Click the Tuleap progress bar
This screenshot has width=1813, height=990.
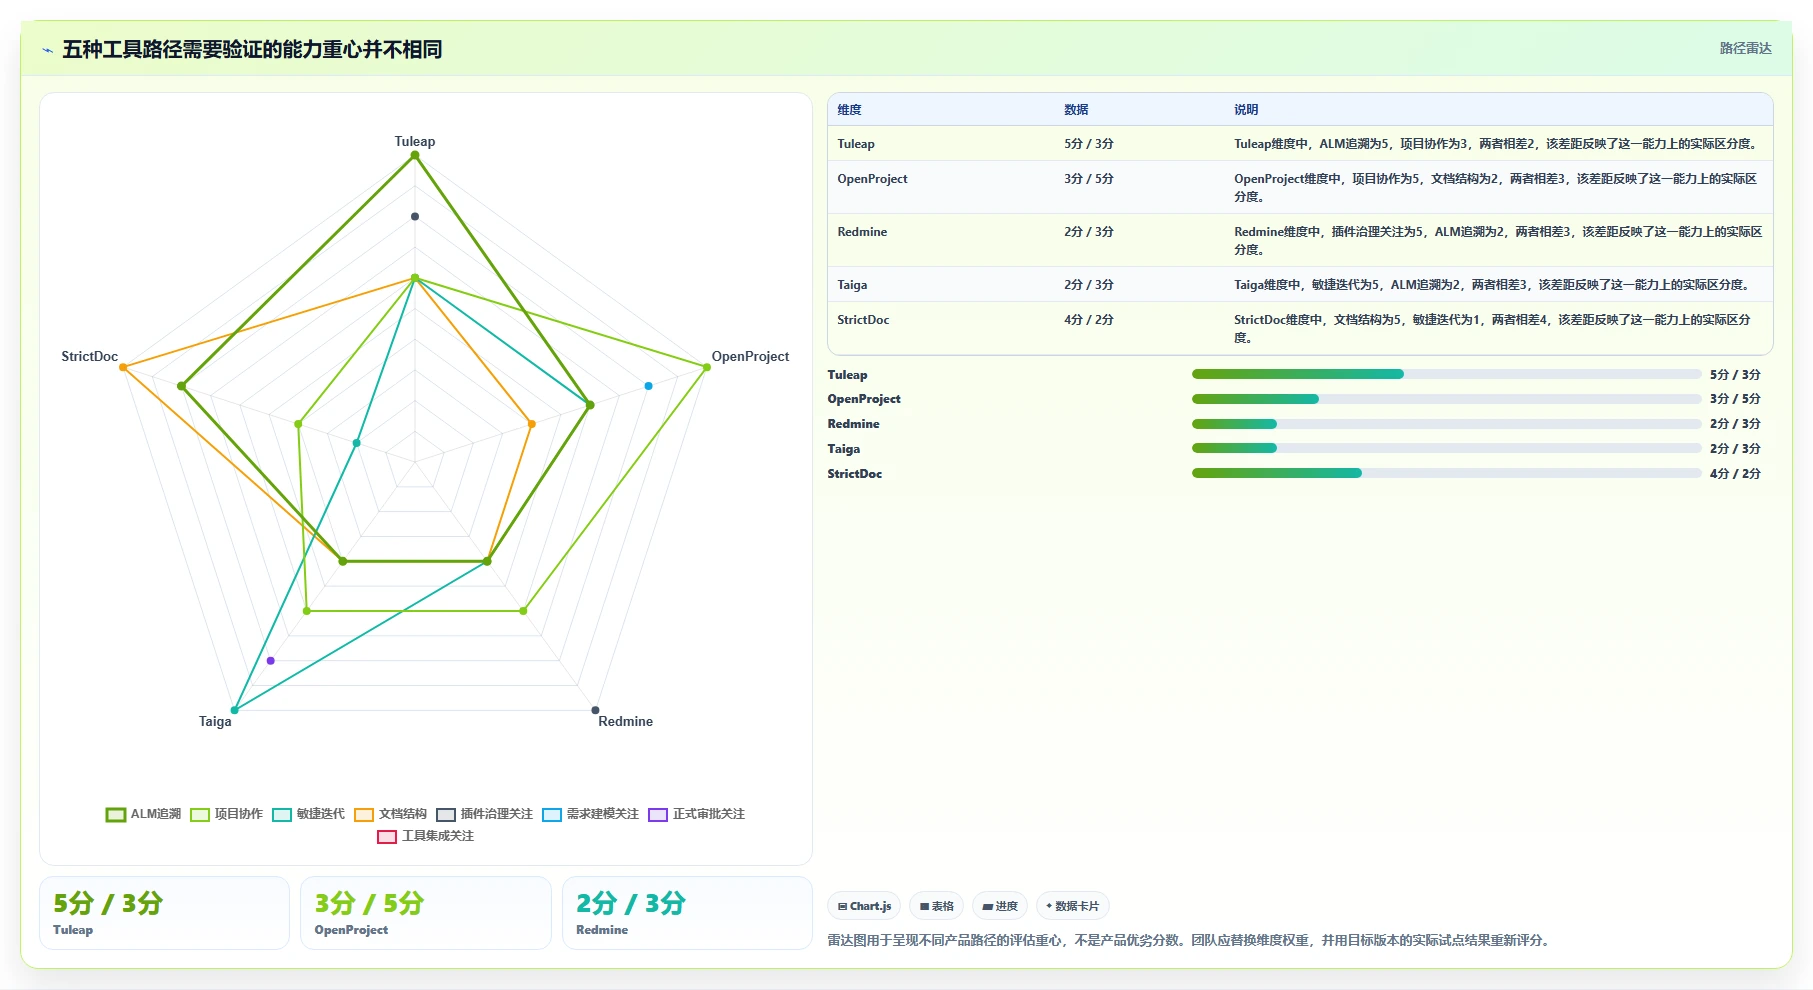pos(1446,374)
